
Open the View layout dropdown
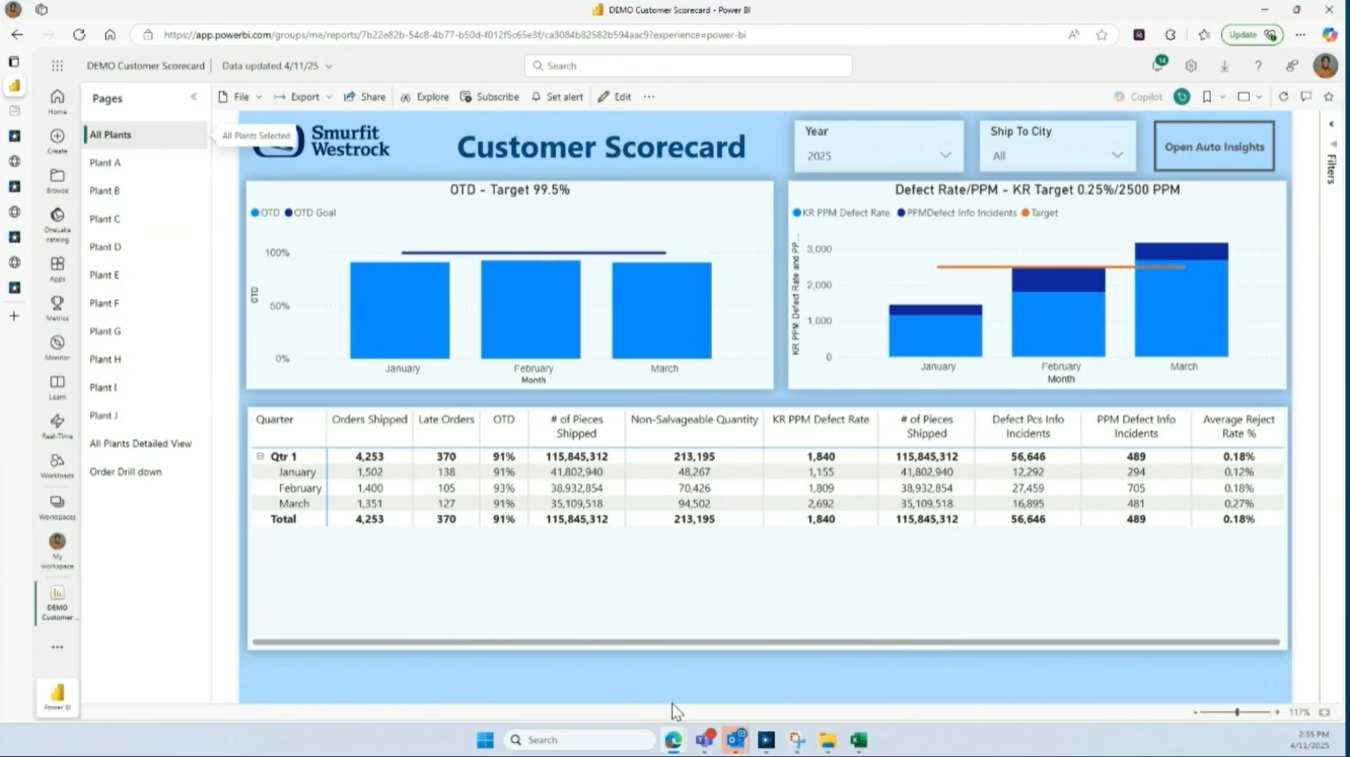pos(1250,97)
